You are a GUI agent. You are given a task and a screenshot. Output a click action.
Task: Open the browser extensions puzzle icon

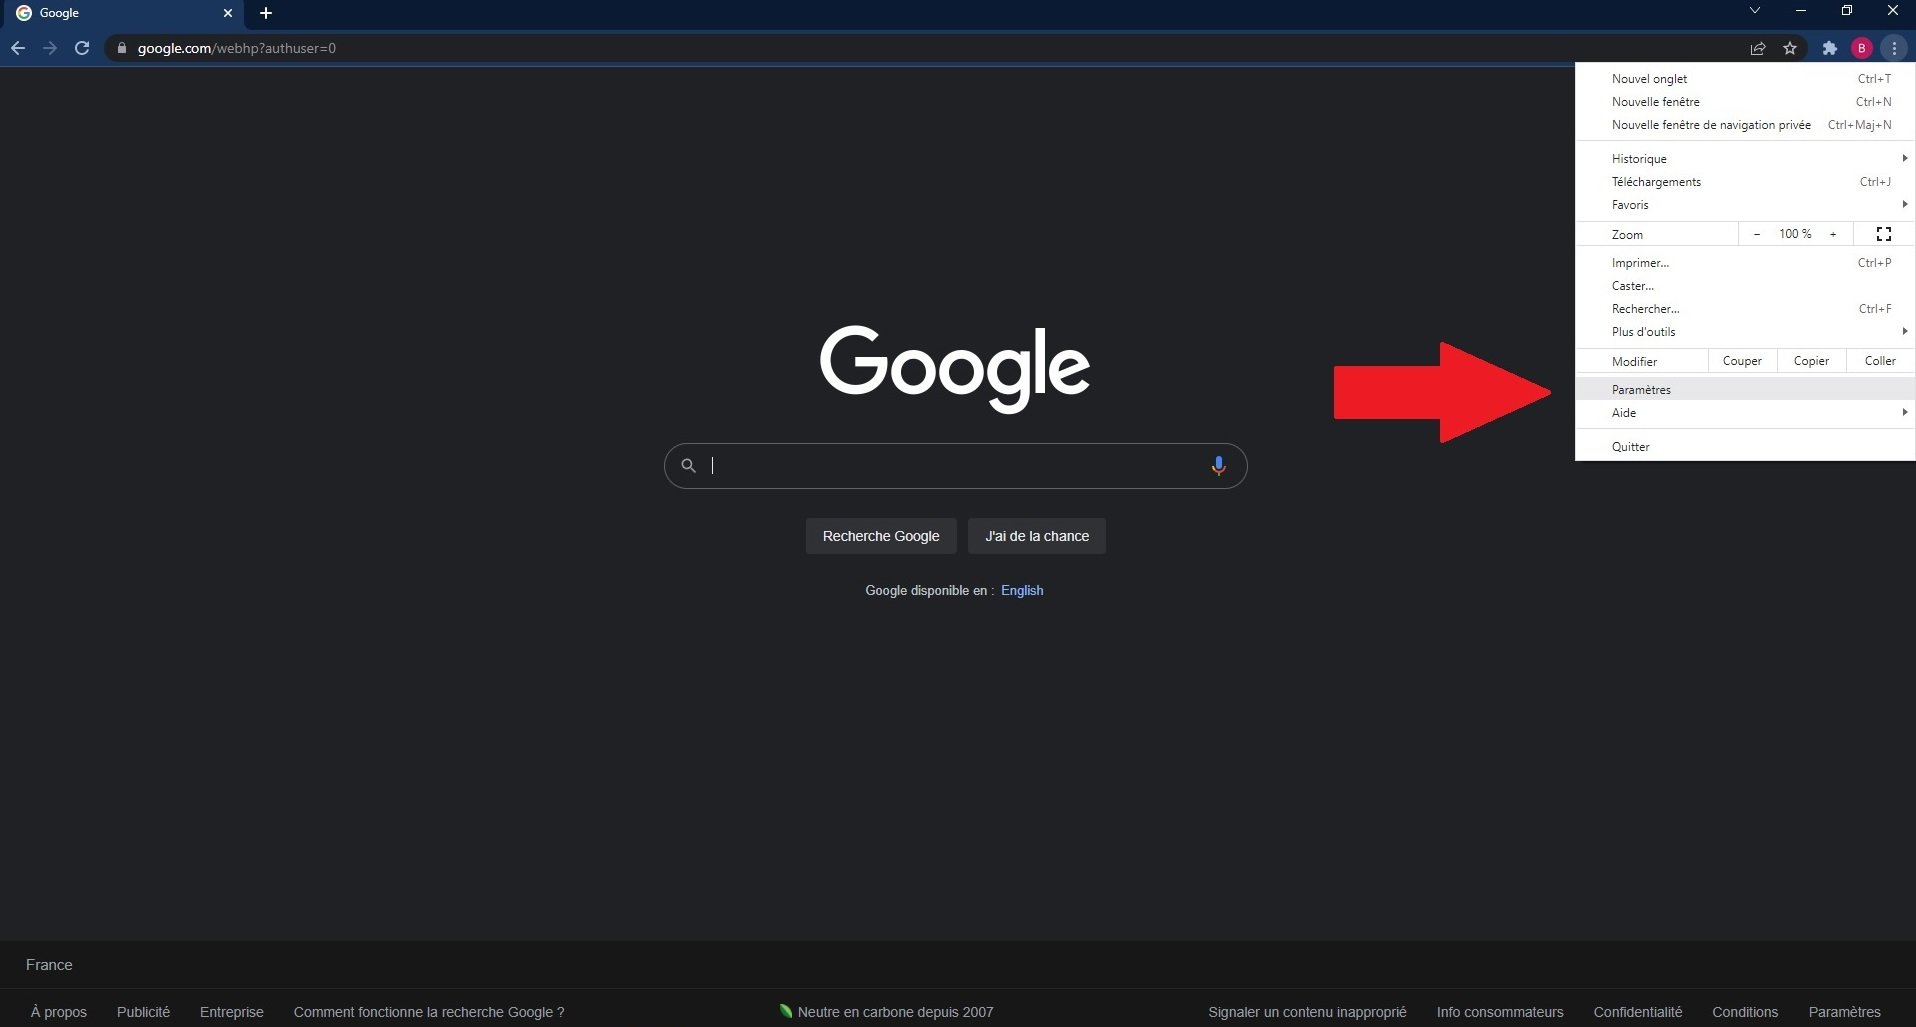coord(1828,48)
